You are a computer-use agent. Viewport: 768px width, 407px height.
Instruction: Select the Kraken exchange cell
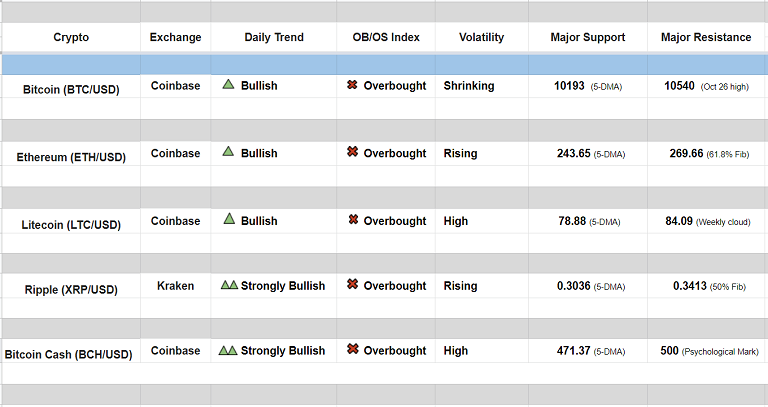pos(175,286)
